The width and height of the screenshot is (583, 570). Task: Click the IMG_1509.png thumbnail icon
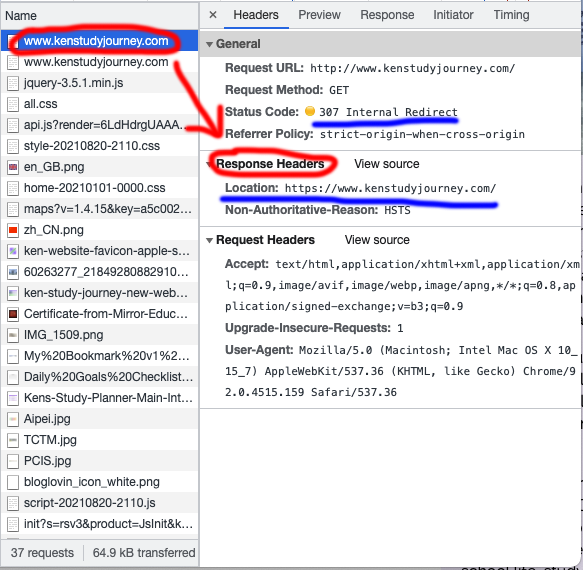13,335
